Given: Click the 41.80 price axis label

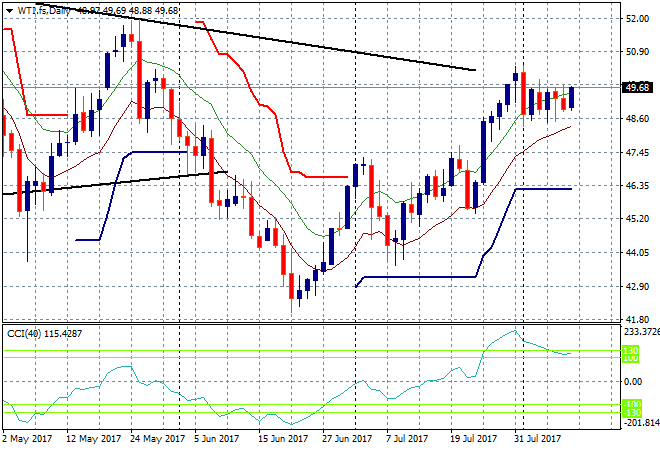Looking at the screenshot, I should [637, 320].
